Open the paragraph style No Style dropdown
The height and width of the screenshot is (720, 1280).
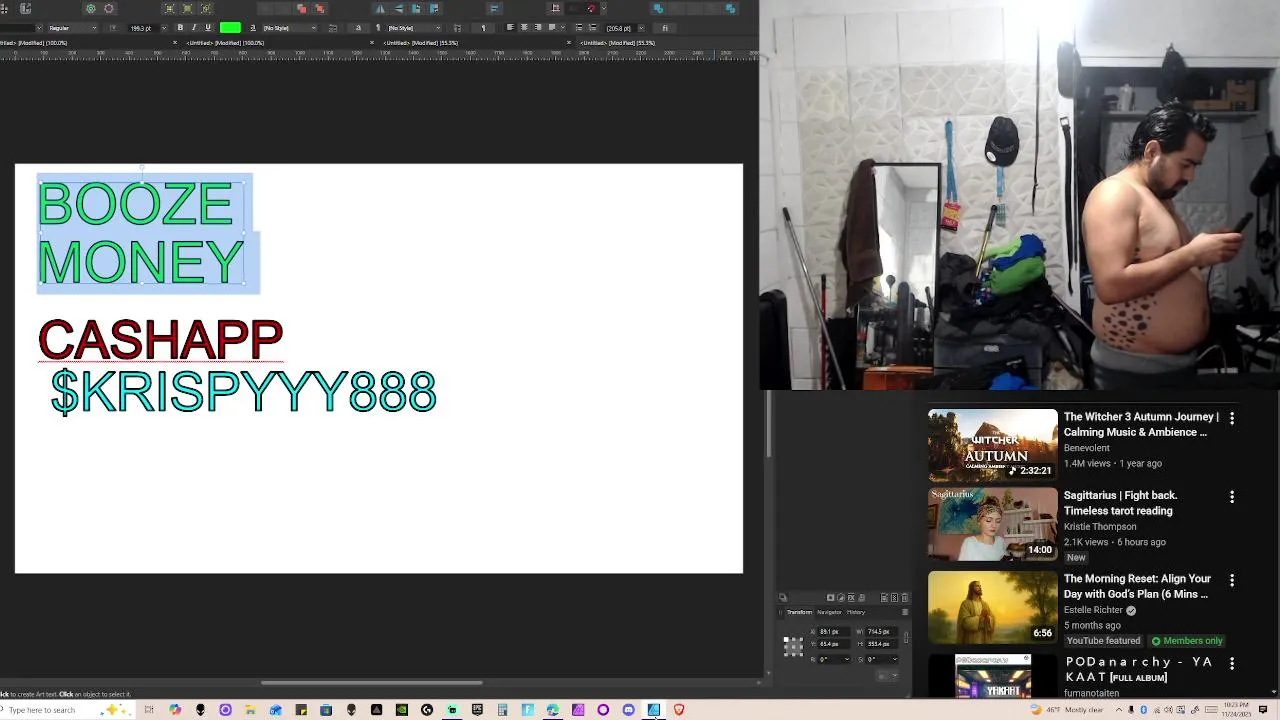point(415,27)
